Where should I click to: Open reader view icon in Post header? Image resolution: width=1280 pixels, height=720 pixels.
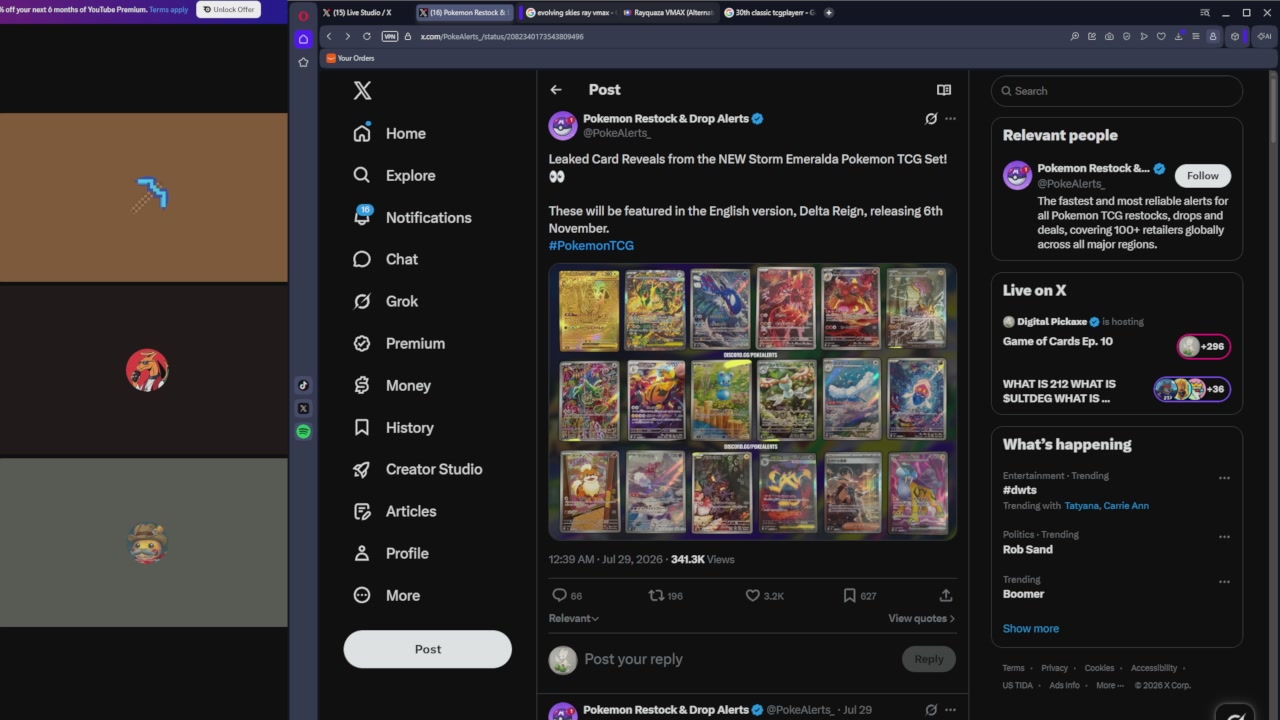(943, 90)
